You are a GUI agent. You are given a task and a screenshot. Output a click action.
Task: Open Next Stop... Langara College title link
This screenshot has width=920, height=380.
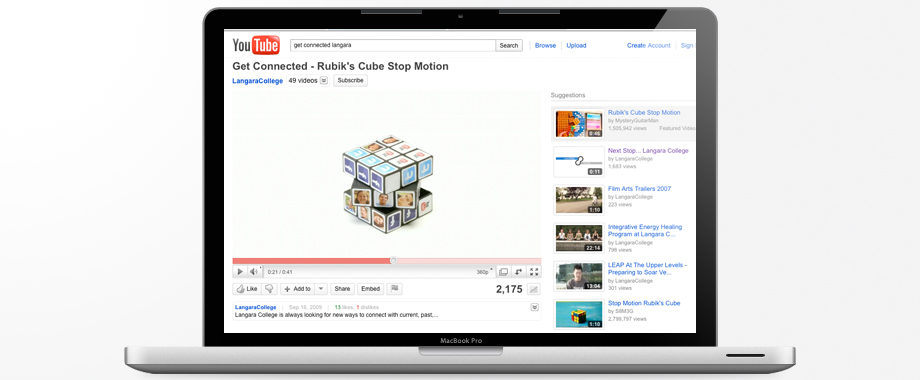(x=648, y=151)
